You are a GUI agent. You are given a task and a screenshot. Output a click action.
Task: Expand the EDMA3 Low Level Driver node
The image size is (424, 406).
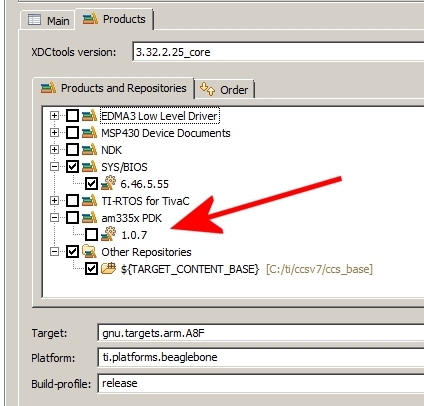54,116
